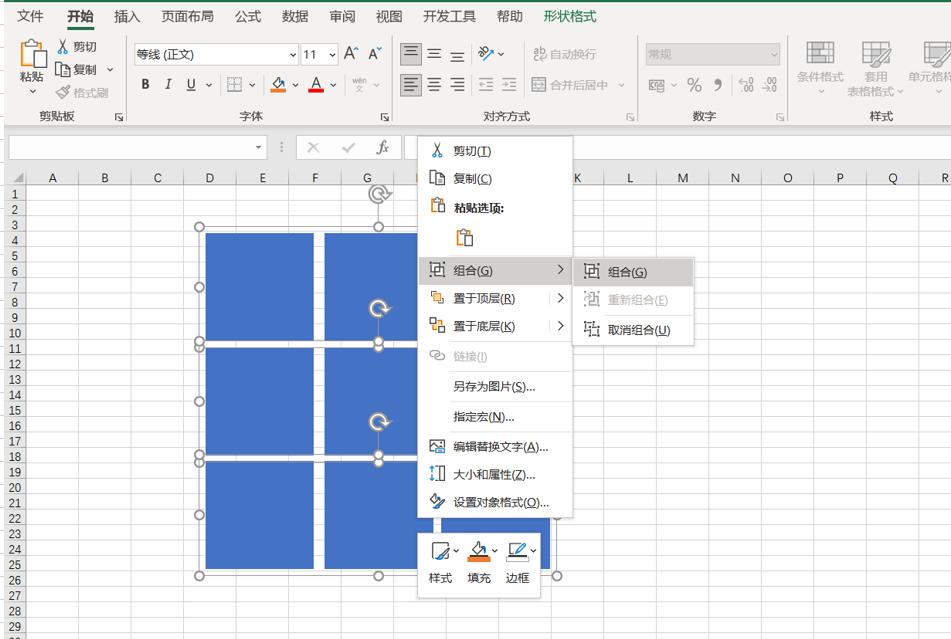
Task: Click the underline U icon
Action: coord(191,85)
